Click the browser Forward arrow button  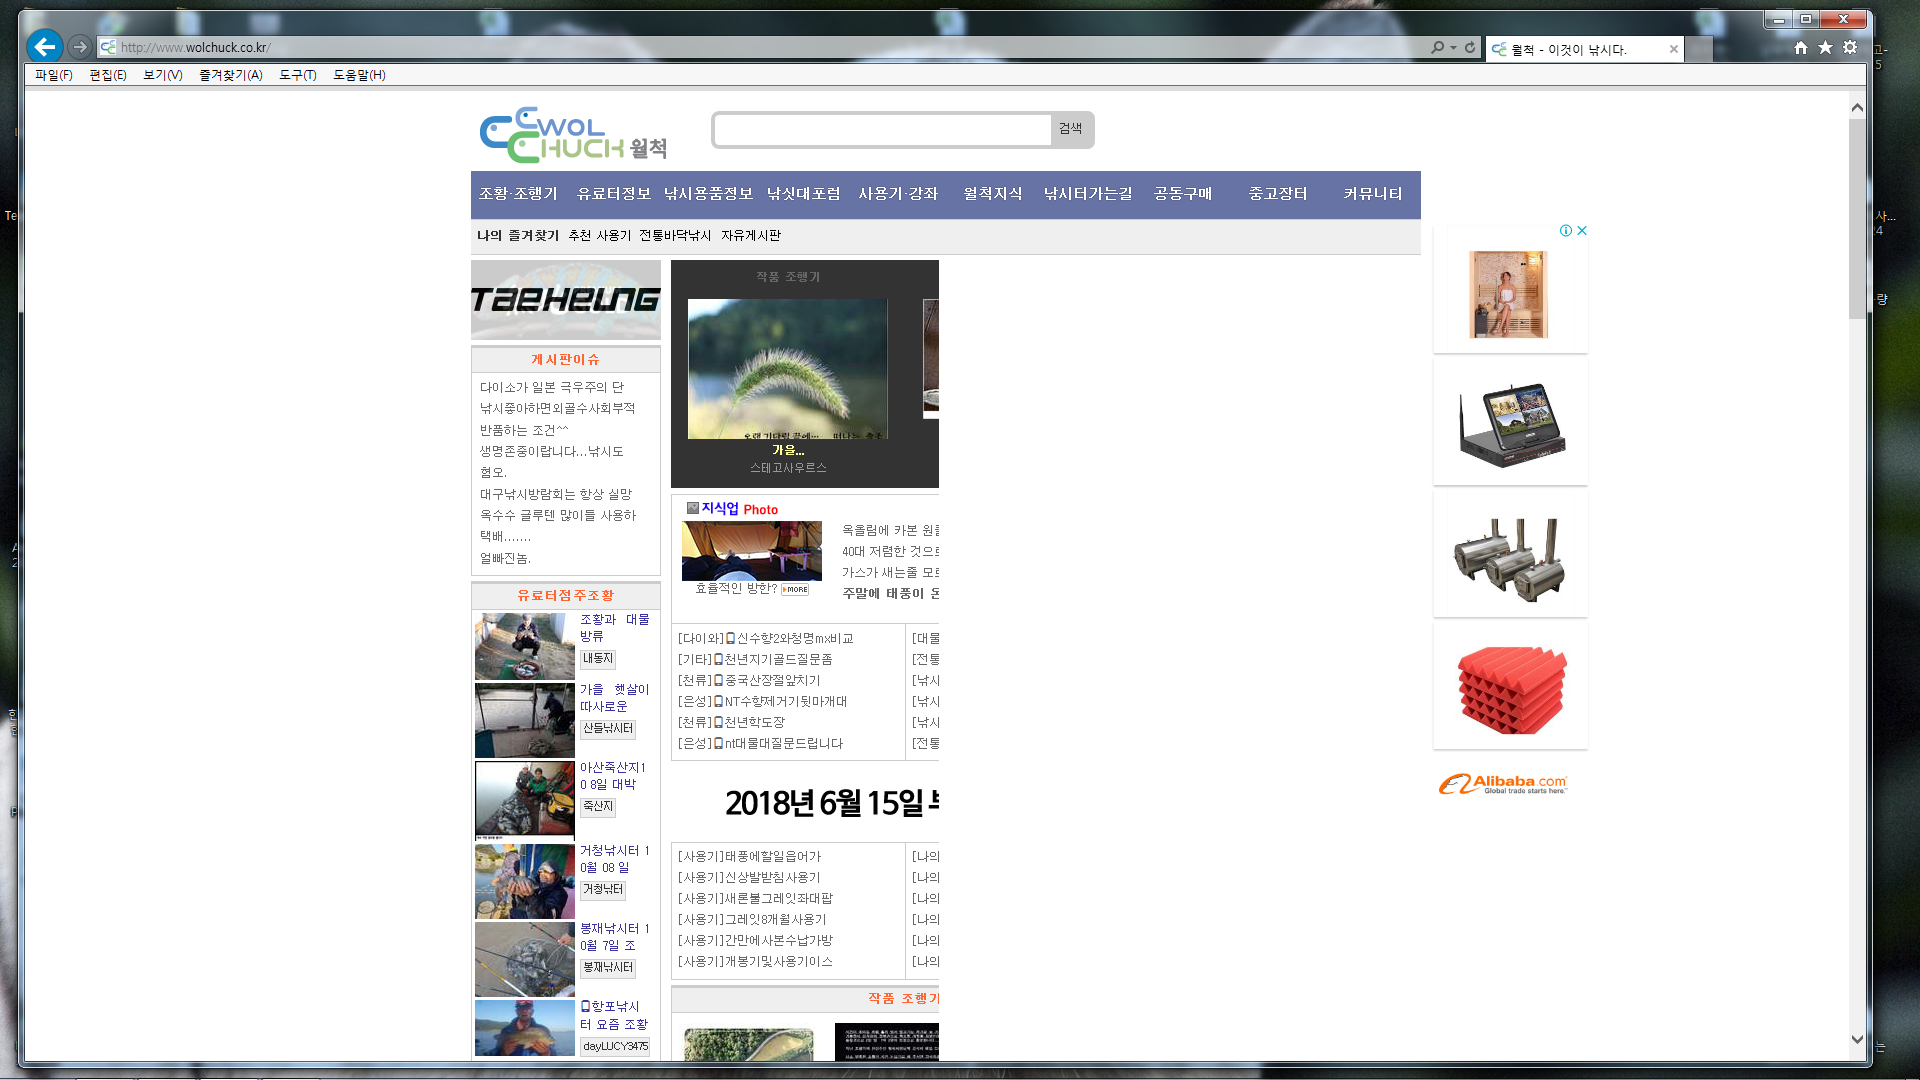click(x=80, y=47)
